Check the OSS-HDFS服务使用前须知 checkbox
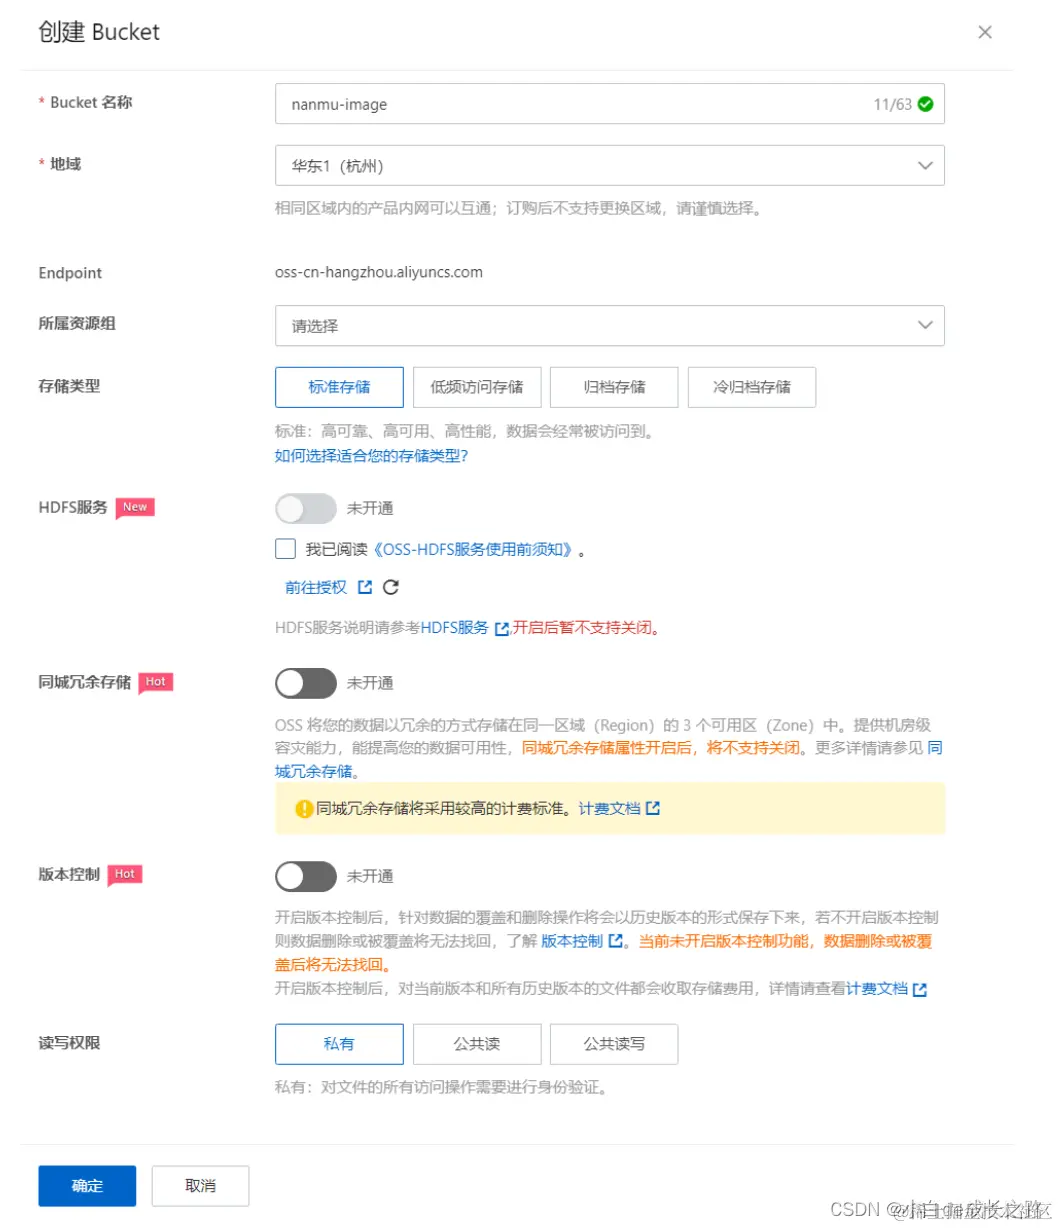The width and height of the screenshot is (1059, 1228). click(284, 548)
